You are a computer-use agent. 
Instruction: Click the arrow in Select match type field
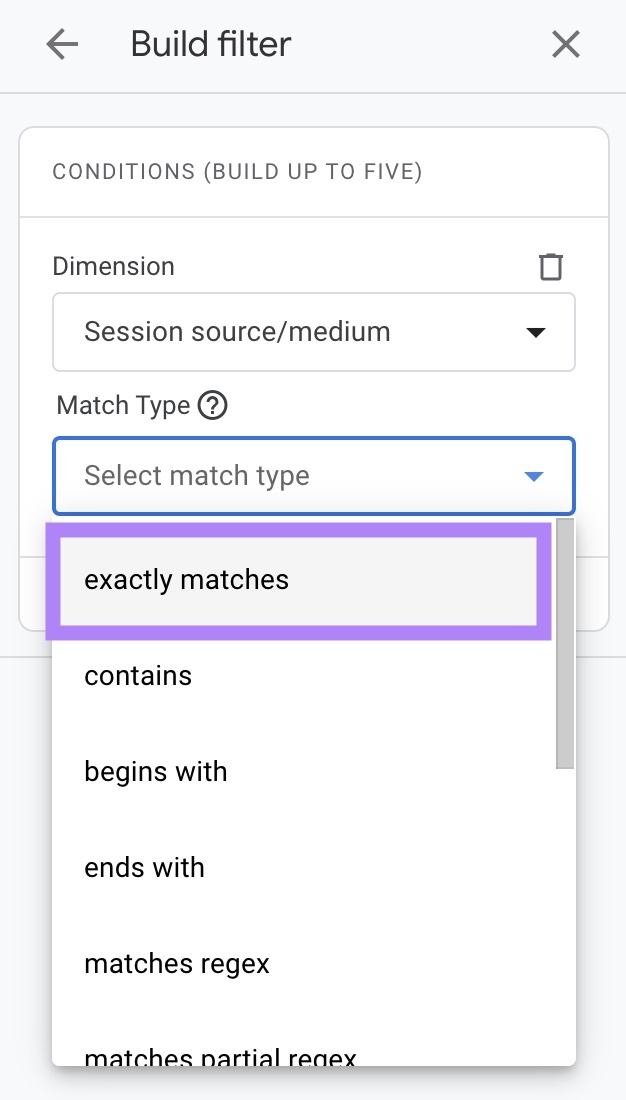(533, 476)
